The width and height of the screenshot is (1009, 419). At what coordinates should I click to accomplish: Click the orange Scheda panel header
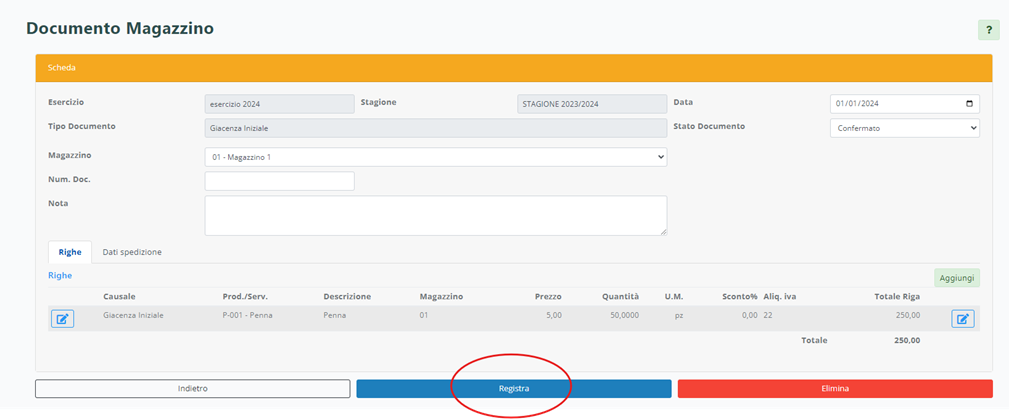pos(513,68)
